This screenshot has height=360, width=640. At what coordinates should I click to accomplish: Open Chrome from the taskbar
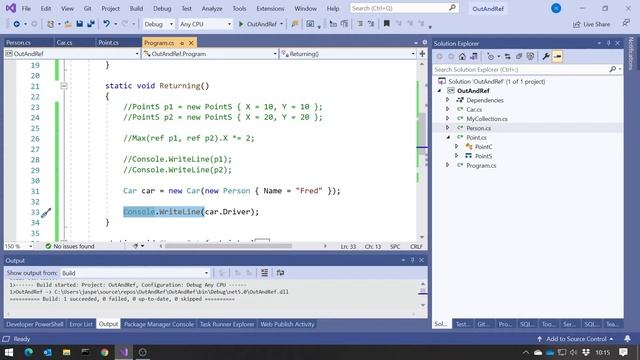pos(104,352)
